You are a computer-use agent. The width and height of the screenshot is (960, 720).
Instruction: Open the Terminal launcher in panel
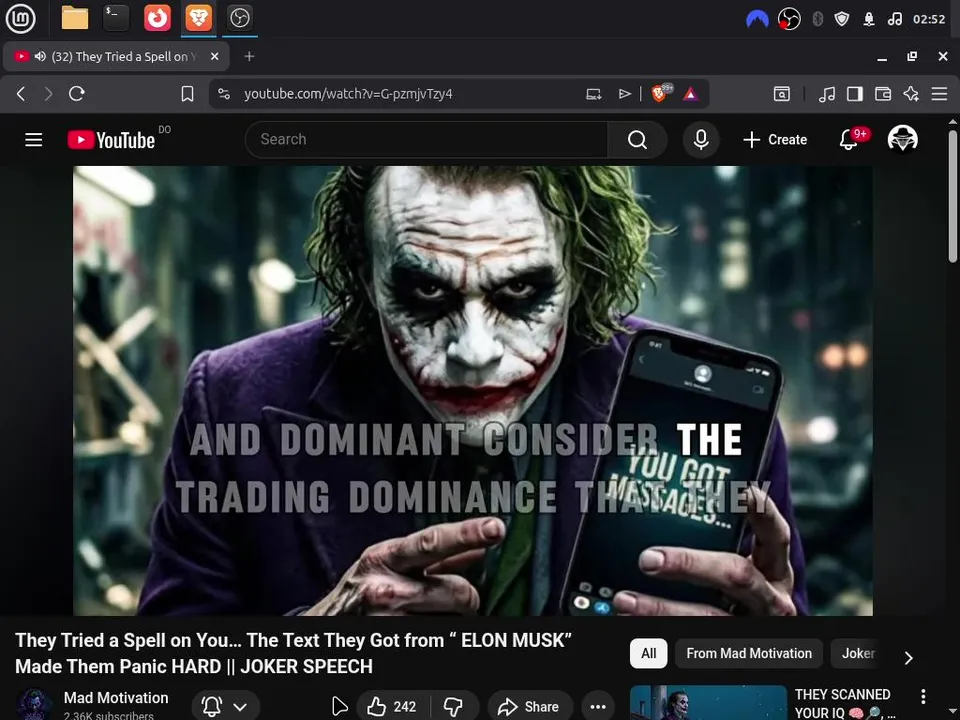coord(116,18)
